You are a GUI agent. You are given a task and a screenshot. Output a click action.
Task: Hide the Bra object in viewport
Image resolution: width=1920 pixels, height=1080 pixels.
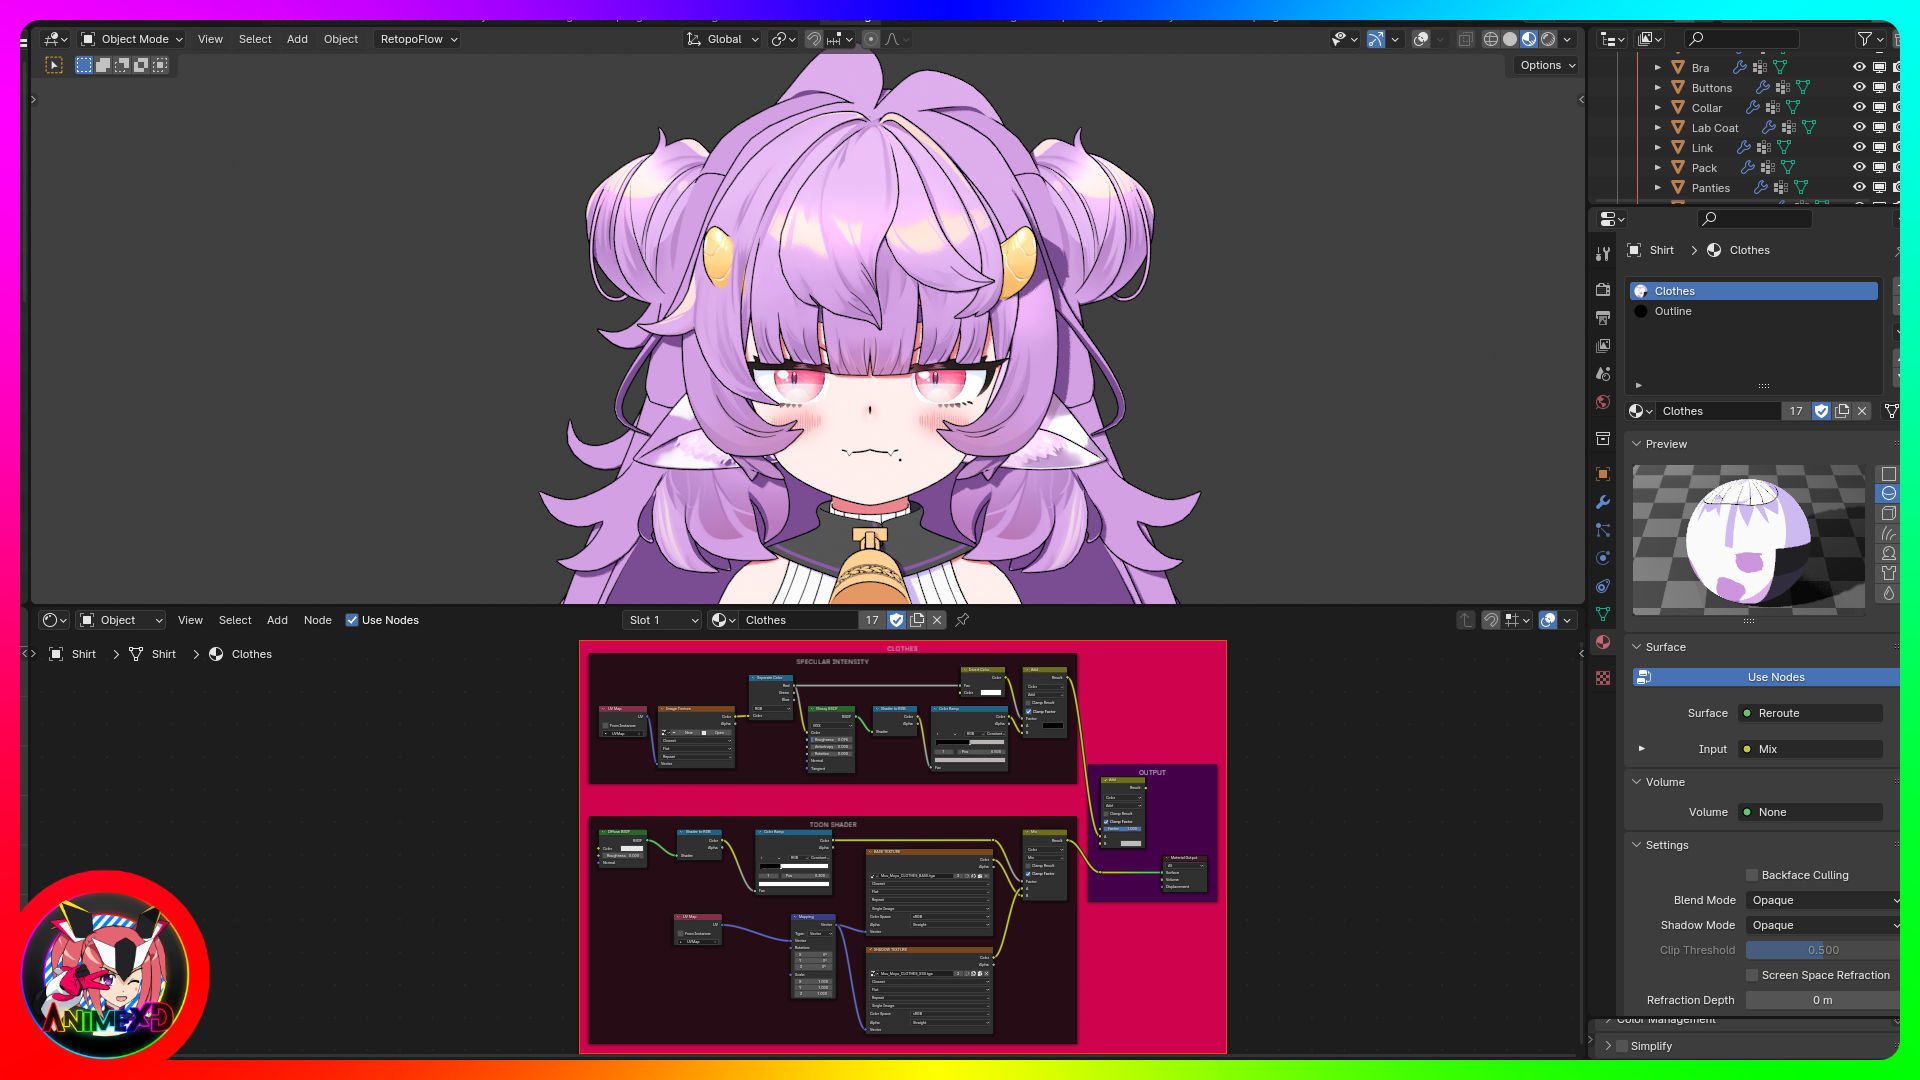pos(1859,67)
